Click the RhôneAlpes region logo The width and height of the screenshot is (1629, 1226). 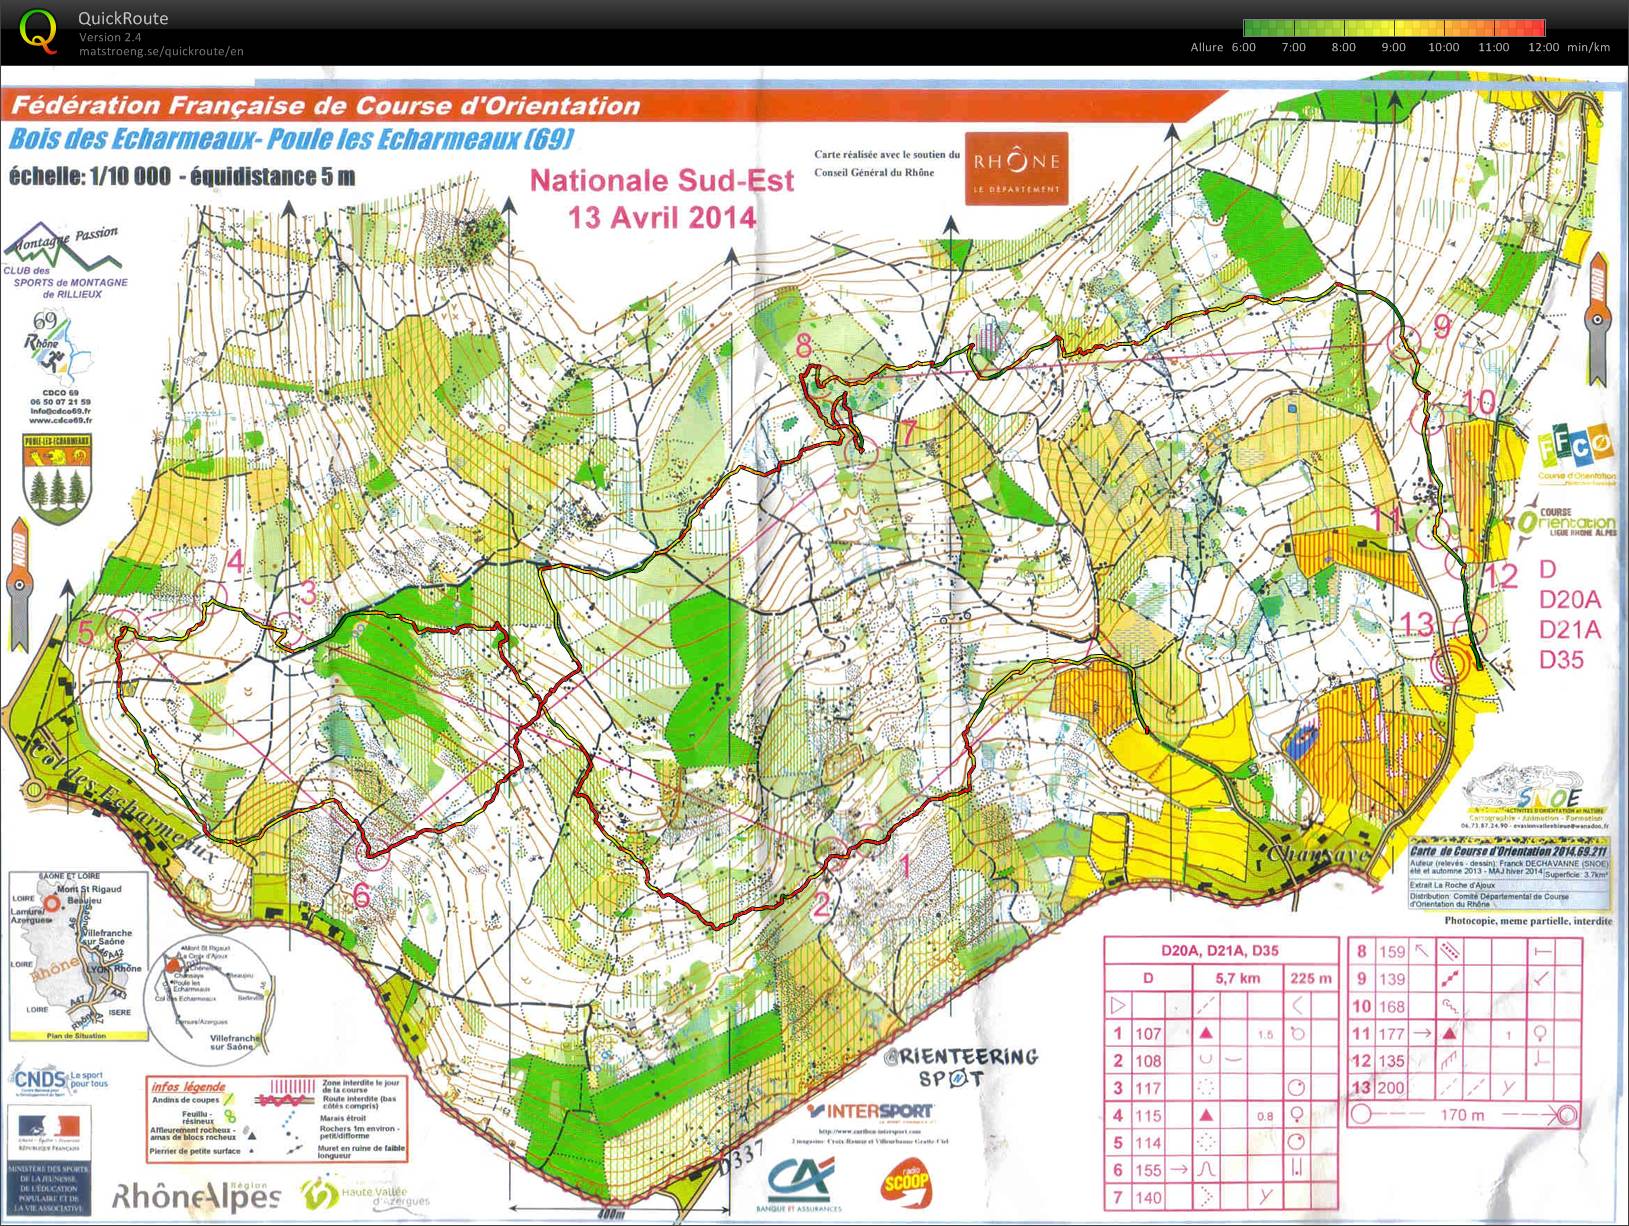(195, 1196)
